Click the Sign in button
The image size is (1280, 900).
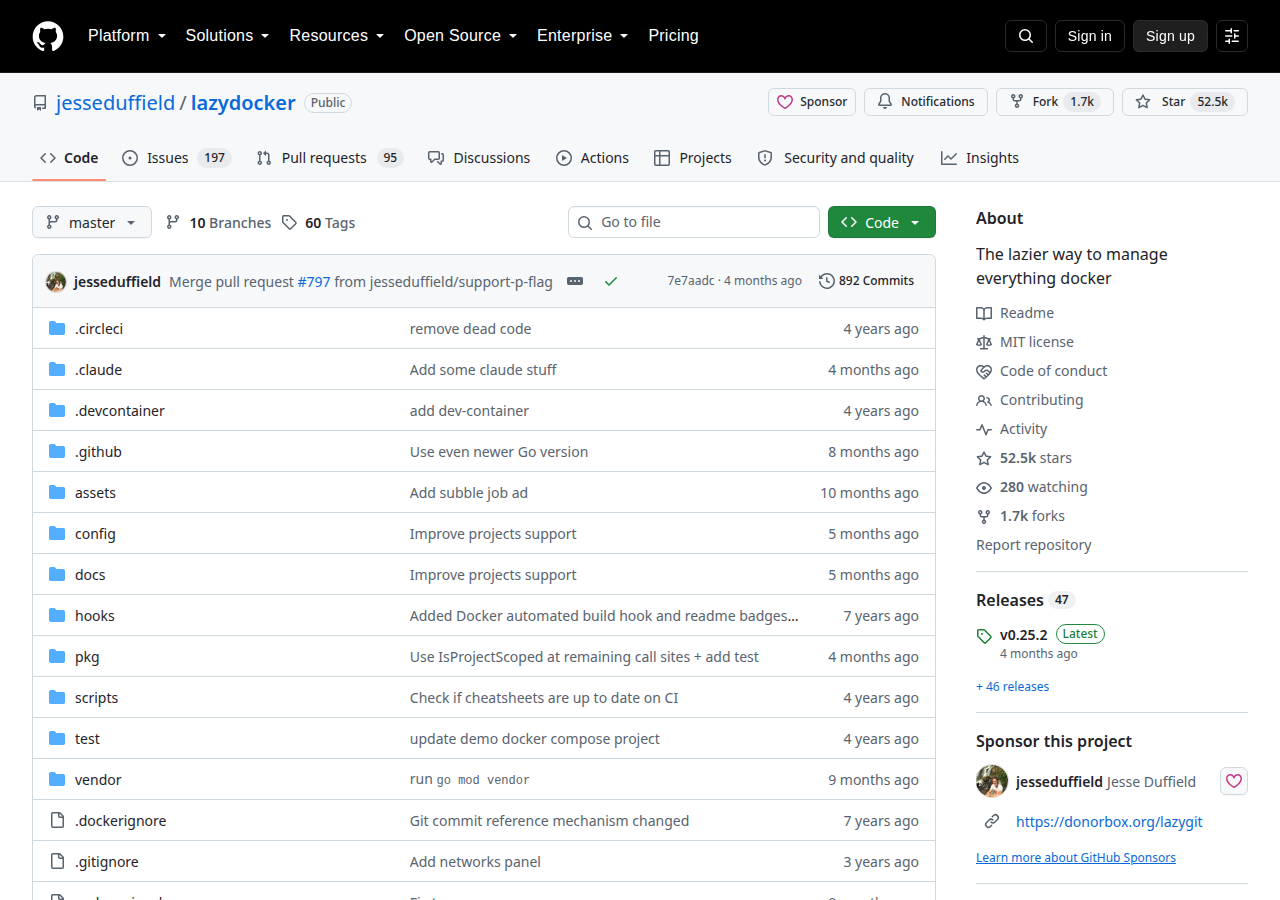[x=1090, y=36]
